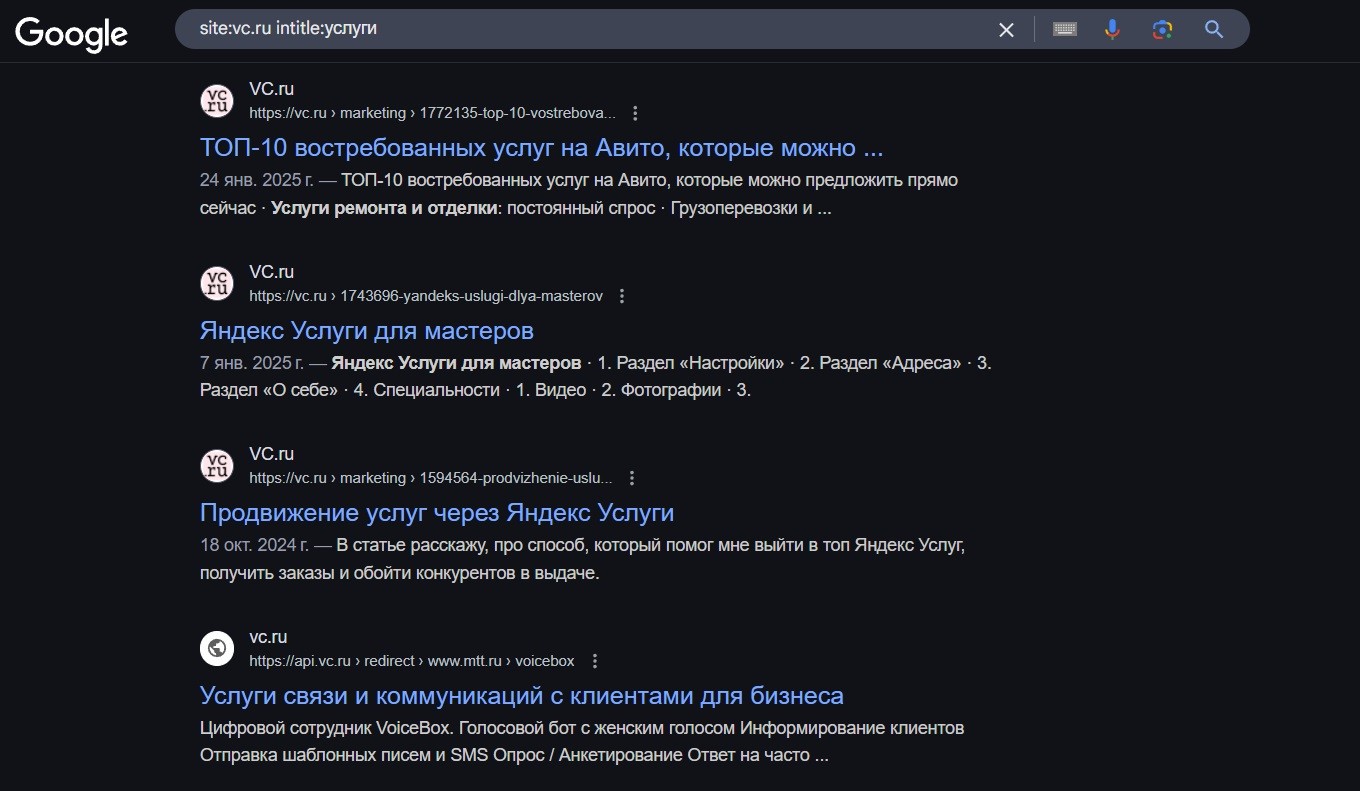
Task: Open ТОП-10 востребованных услуг на Авито link
Action: [x=541, y=148]
